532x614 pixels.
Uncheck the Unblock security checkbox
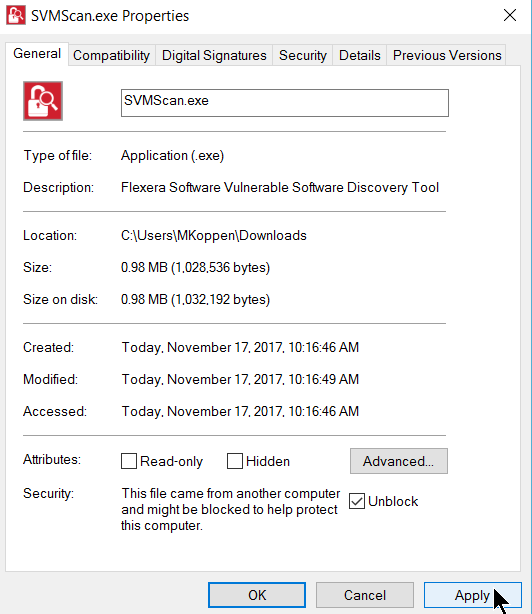[357, 501]
